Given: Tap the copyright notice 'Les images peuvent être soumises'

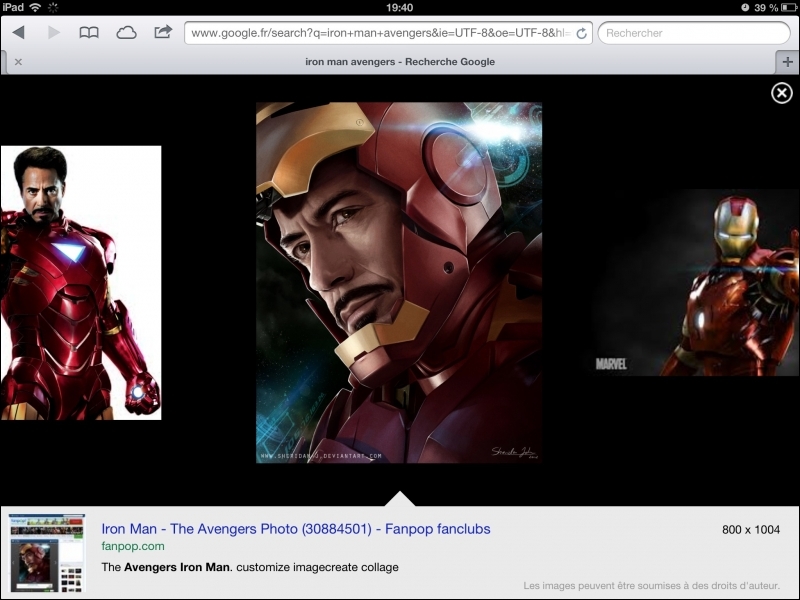Looking at the screenshot, I should [x=652, y=586].
